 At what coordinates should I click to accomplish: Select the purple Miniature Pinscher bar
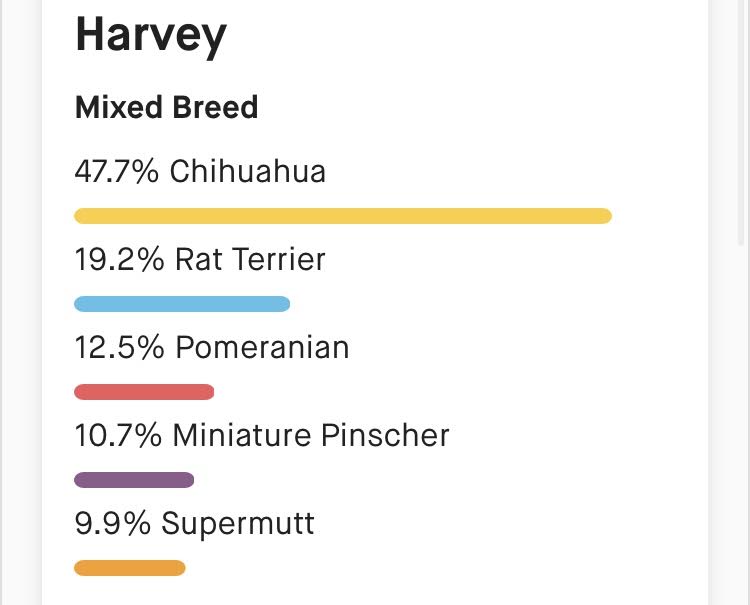[x=134, y=480]
